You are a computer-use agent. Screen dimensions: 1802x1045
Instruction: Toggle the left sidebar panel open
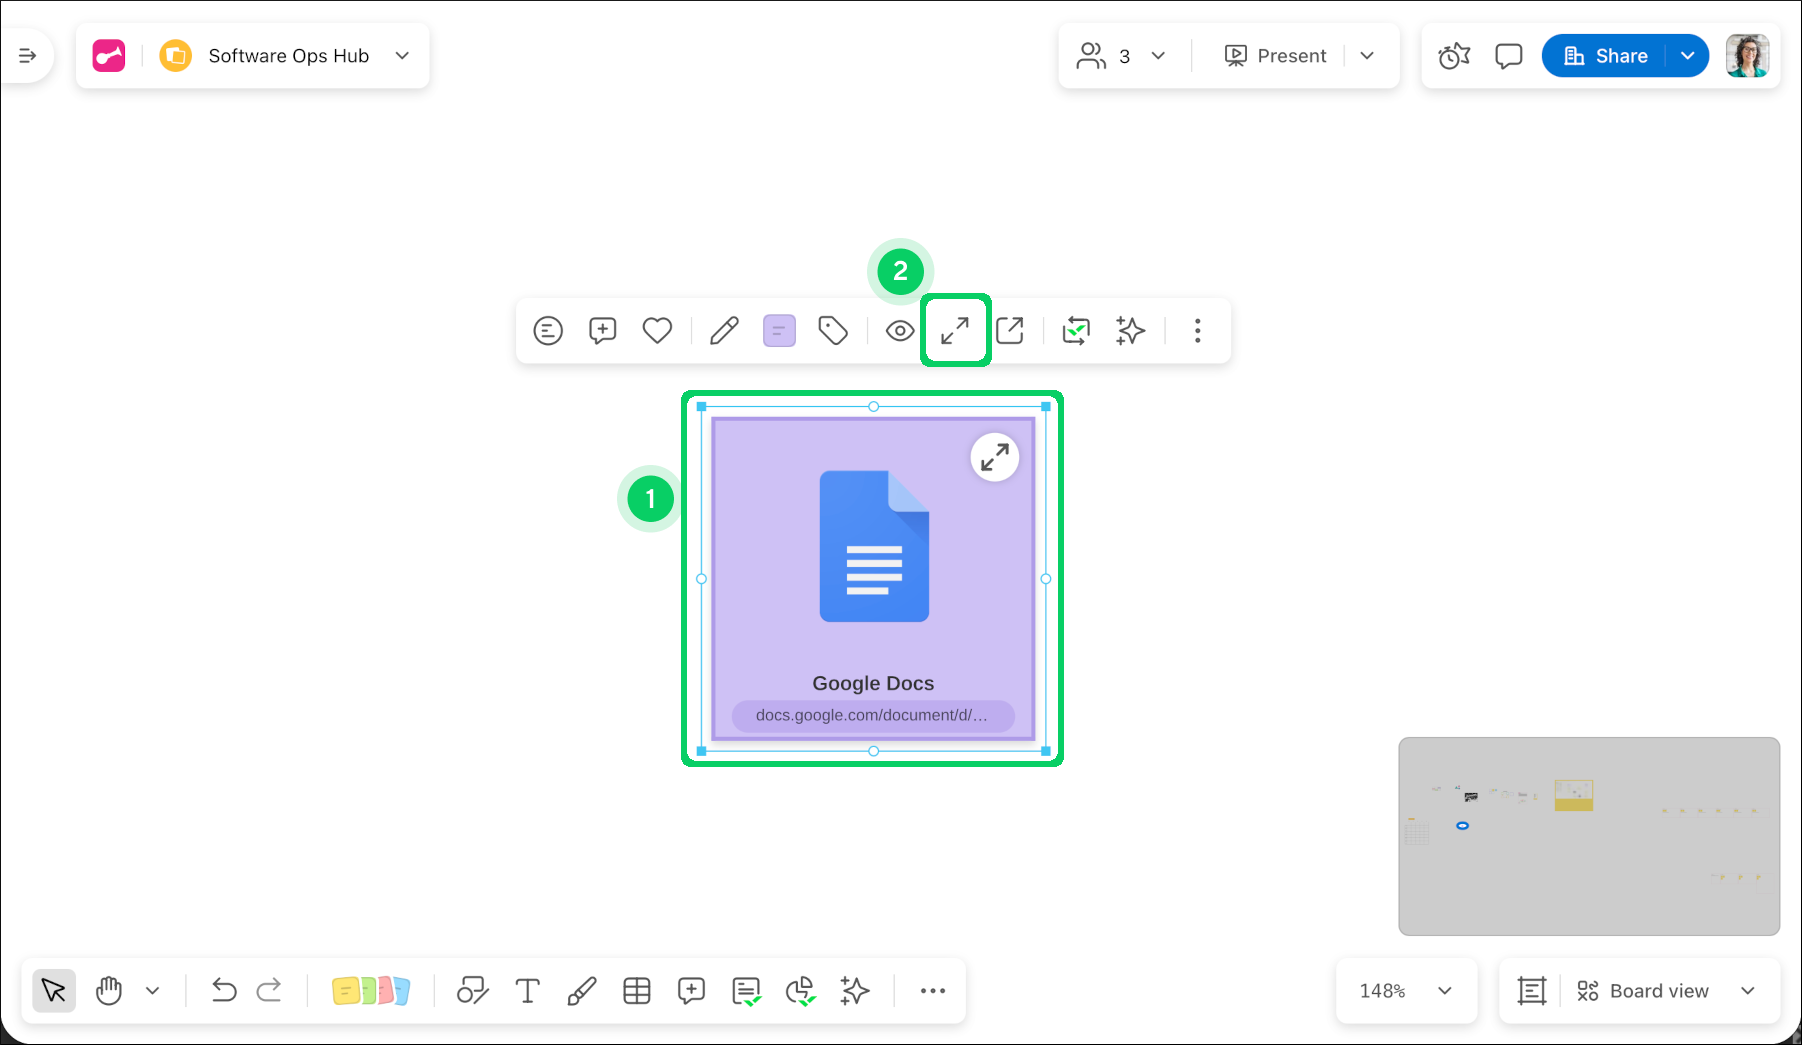[x=27, y=56]
